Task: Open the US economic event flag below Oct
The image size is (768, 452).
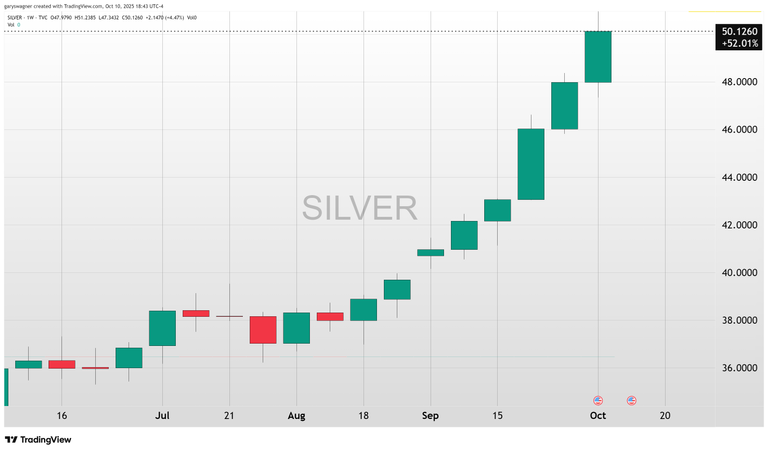Action: tap(598, 400)
